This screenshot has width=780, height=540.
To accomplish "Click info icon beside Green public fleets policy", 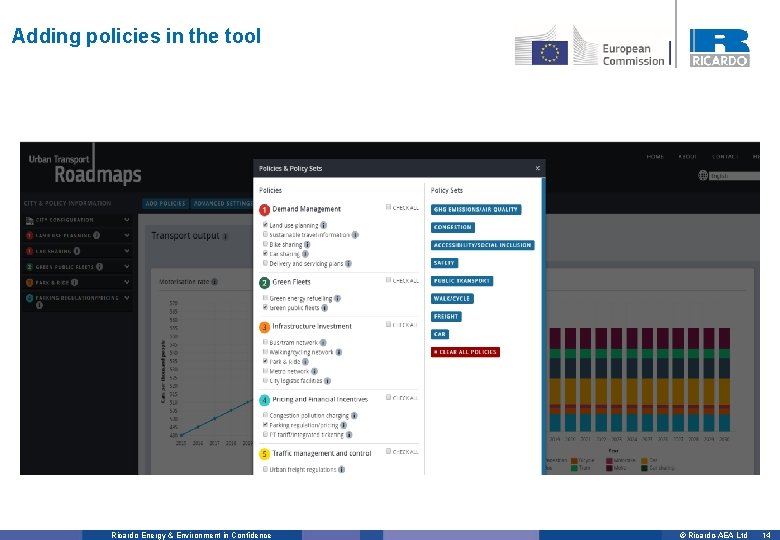I will [x=324, y=308].
